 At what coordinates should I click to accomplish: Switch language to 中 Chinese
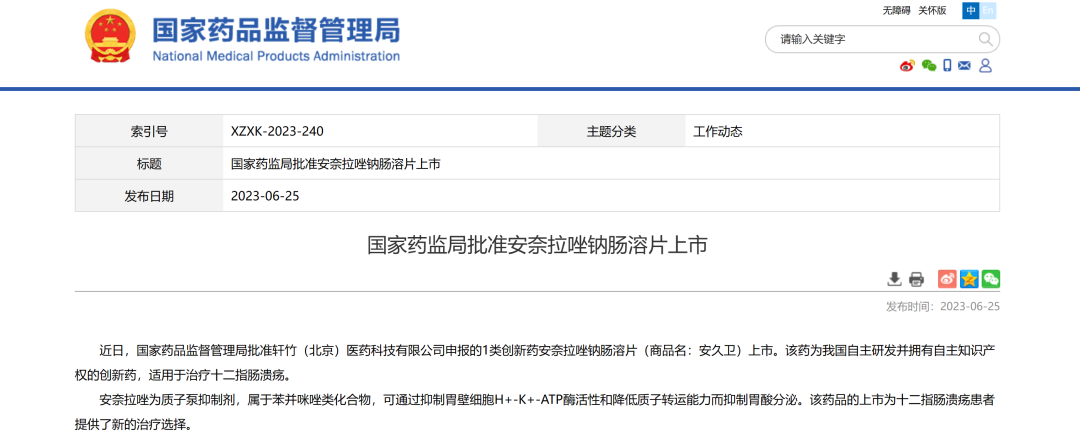tap(971, 10)
